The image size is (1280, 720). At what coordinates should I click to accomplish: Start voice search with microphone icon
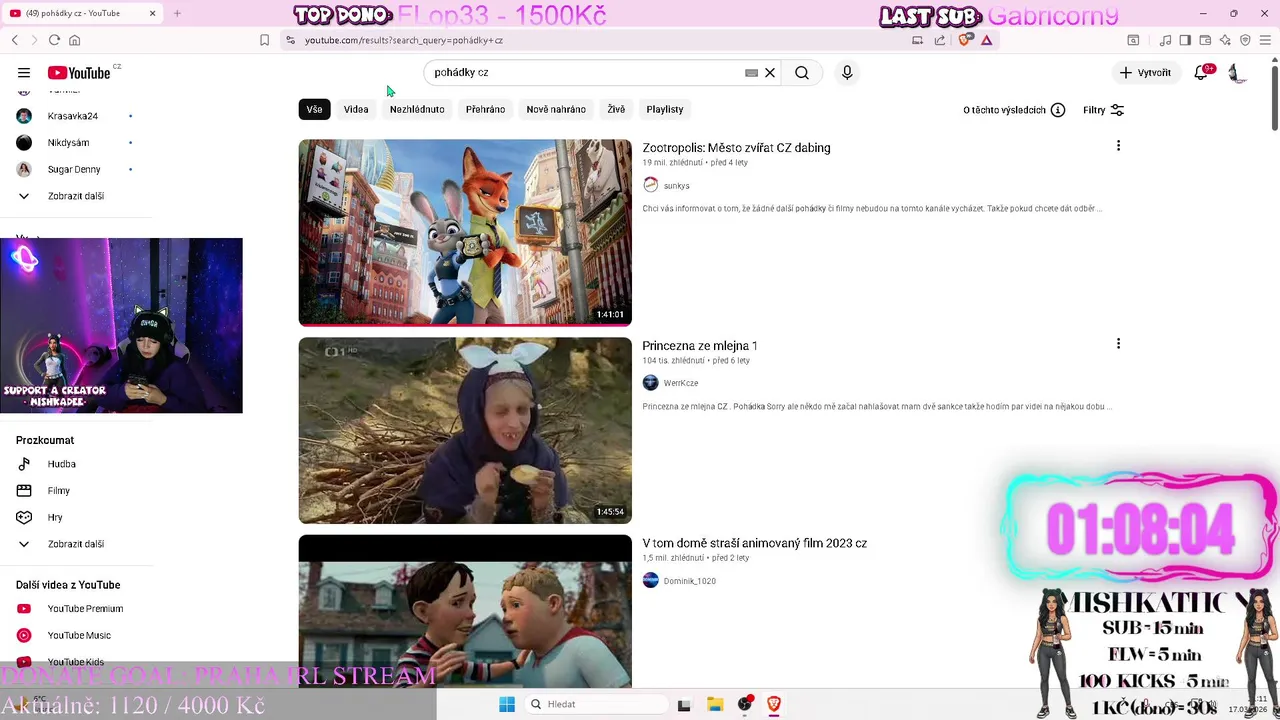click(x=847, y=73)
